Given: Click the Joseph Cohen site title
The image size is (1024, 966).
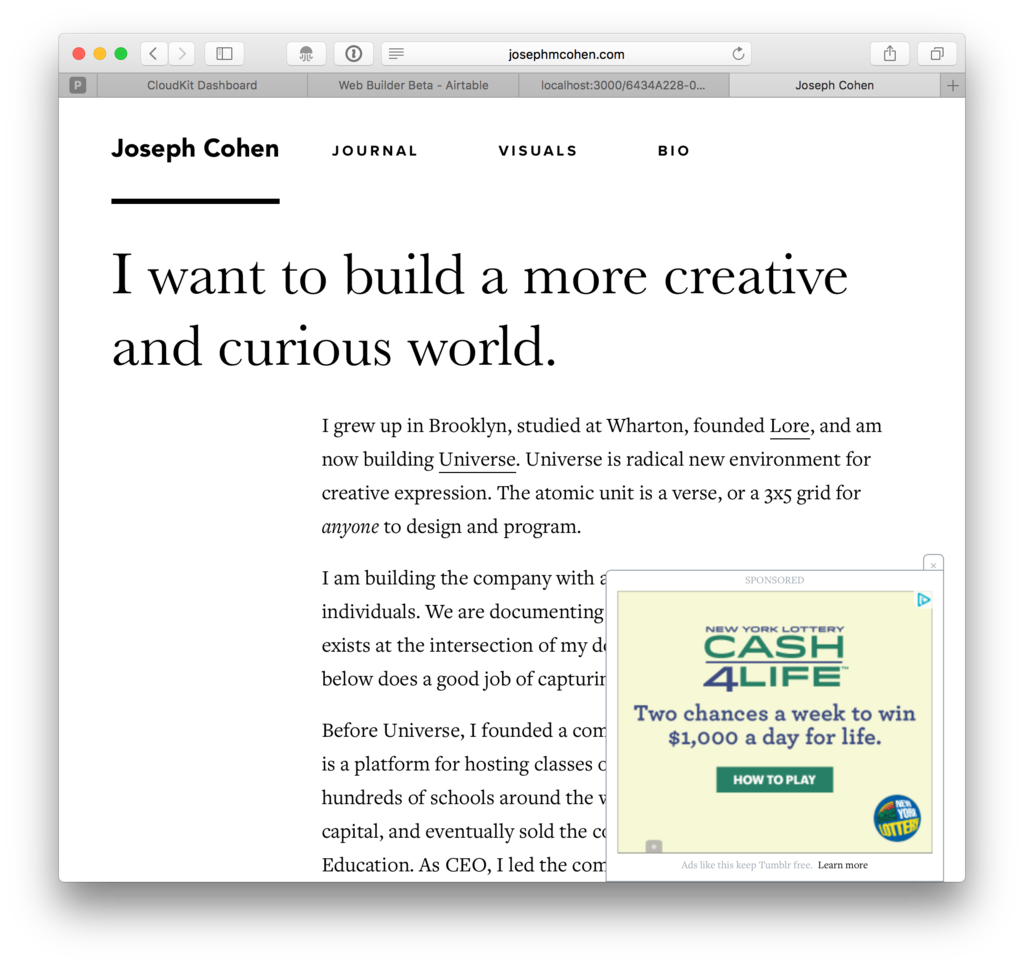Looking at the screenshot, I should pos(195,150).
